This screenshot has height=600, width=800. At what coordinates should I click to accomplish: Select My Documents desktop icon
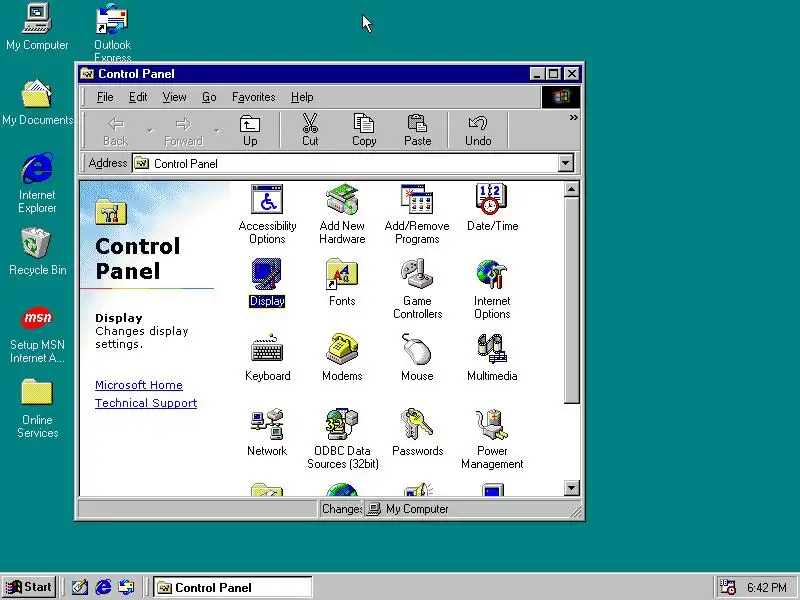tap(37, 103)
